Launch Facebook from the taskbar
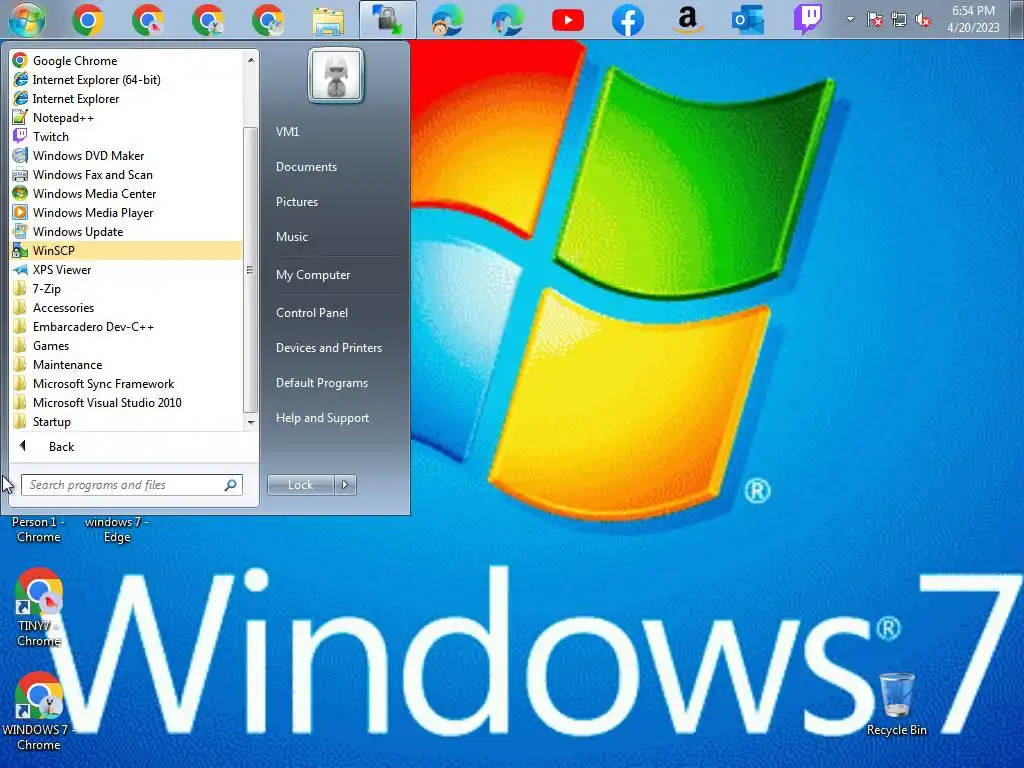Viewport: 1024px width, 768px height. click(x=628, y=20)
